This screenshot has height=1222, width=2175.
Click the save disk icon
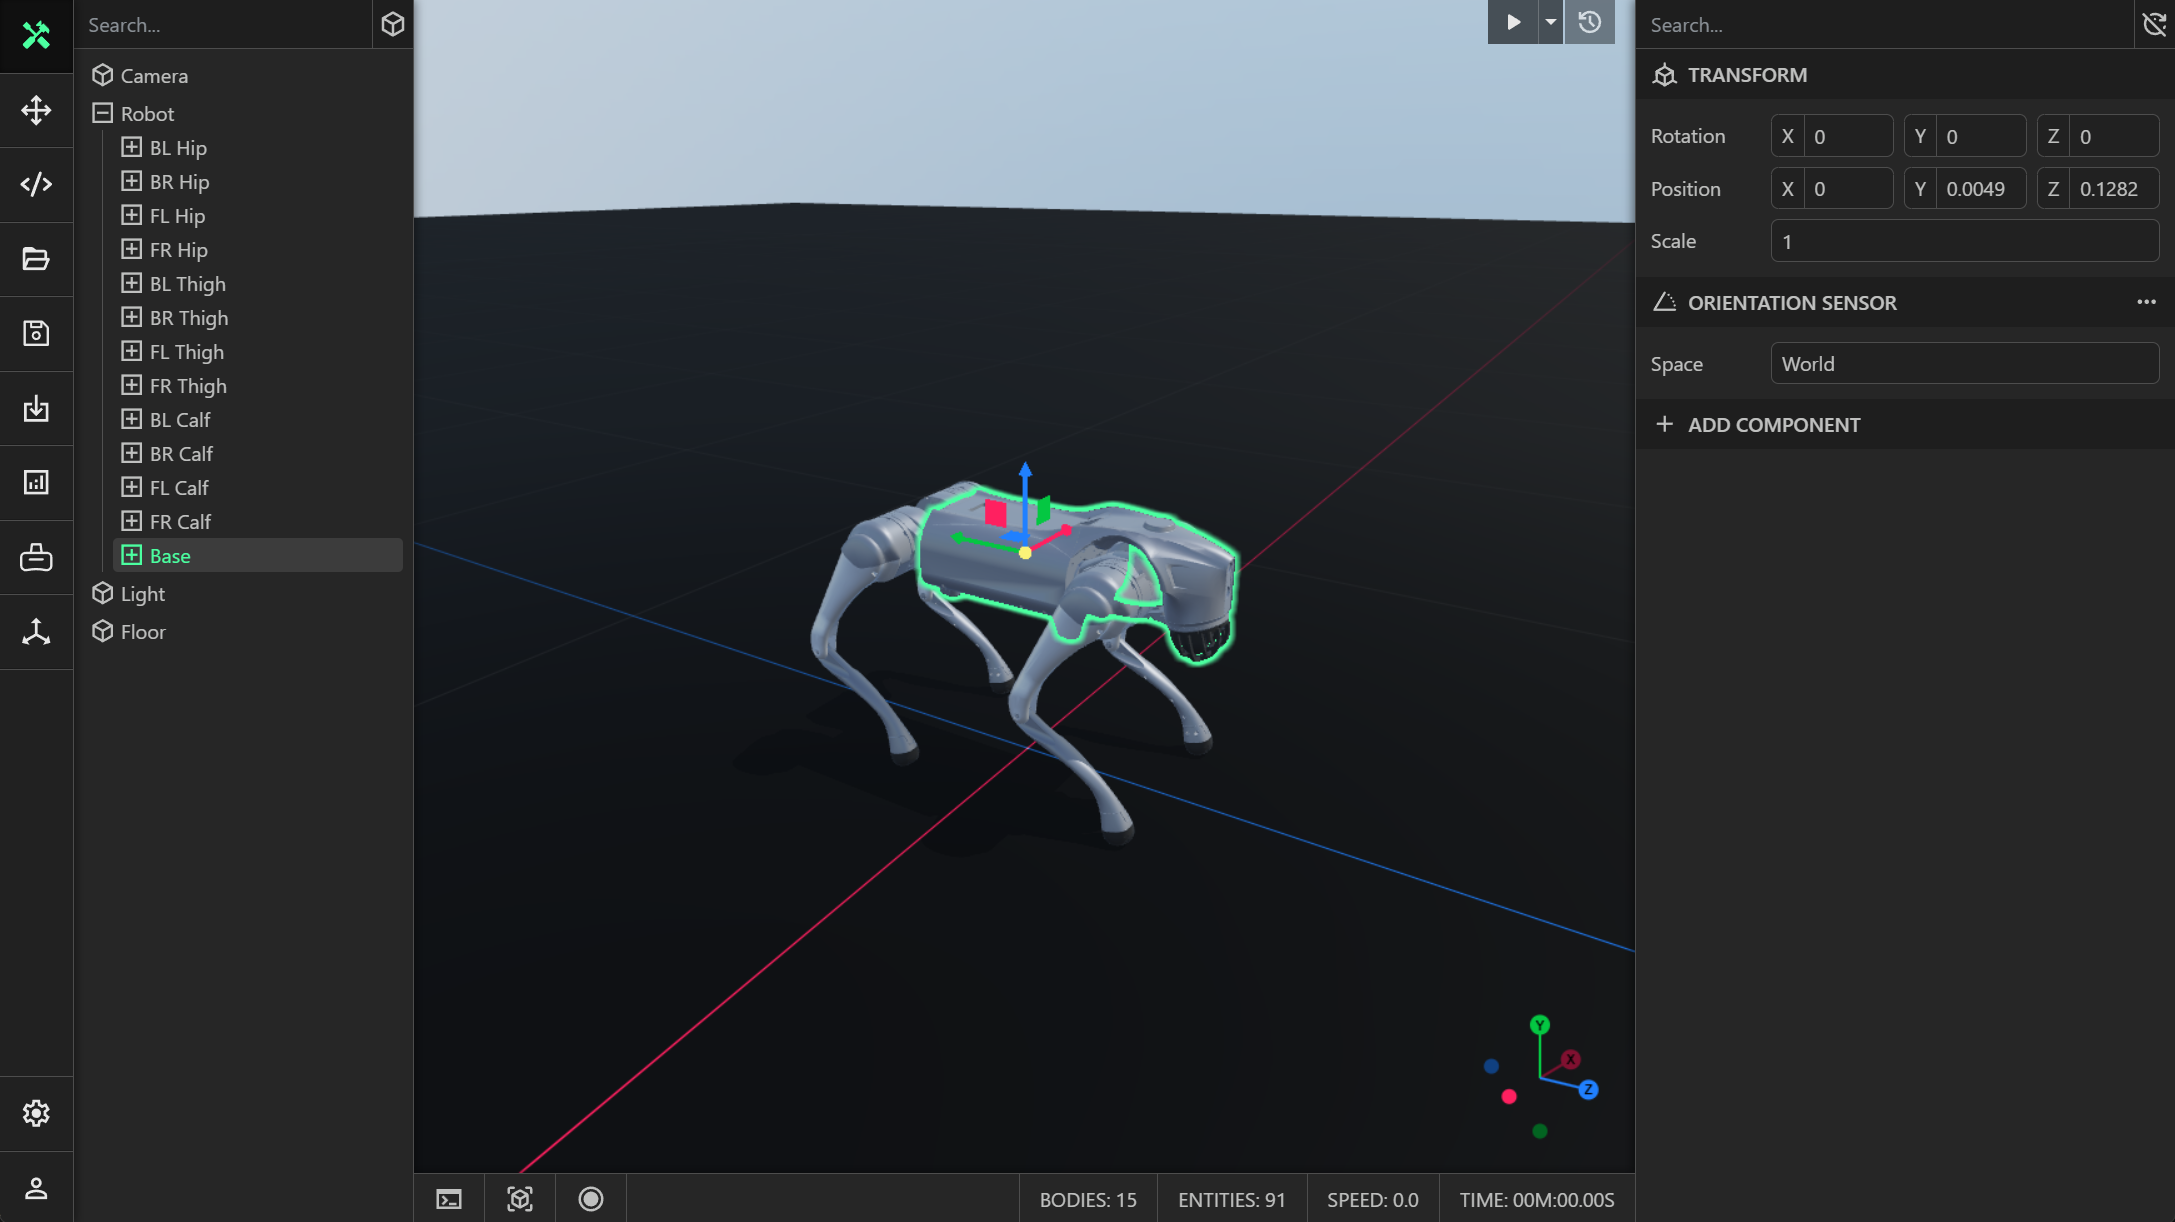tap(36, 333)
